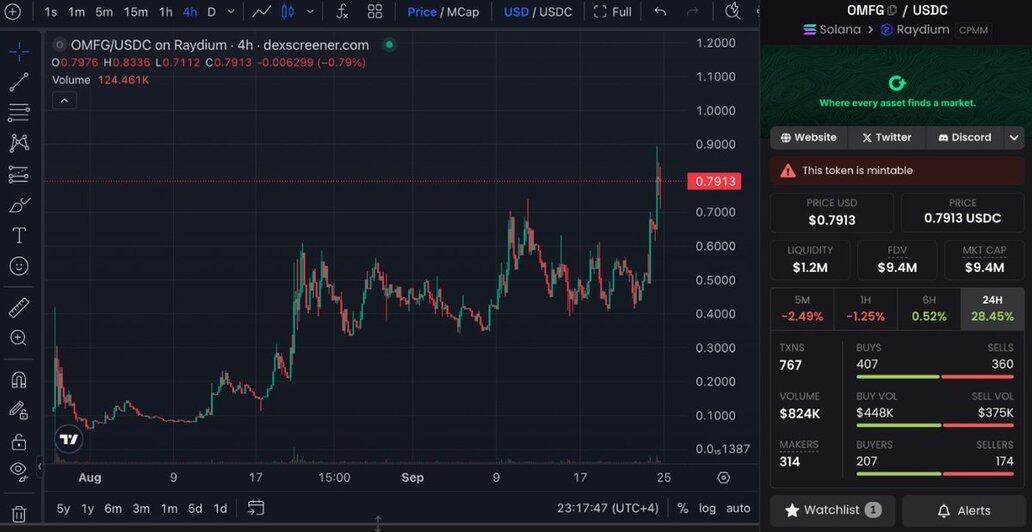Select the trend line drawing tool

pyautogui.click(x=18, y=82)
